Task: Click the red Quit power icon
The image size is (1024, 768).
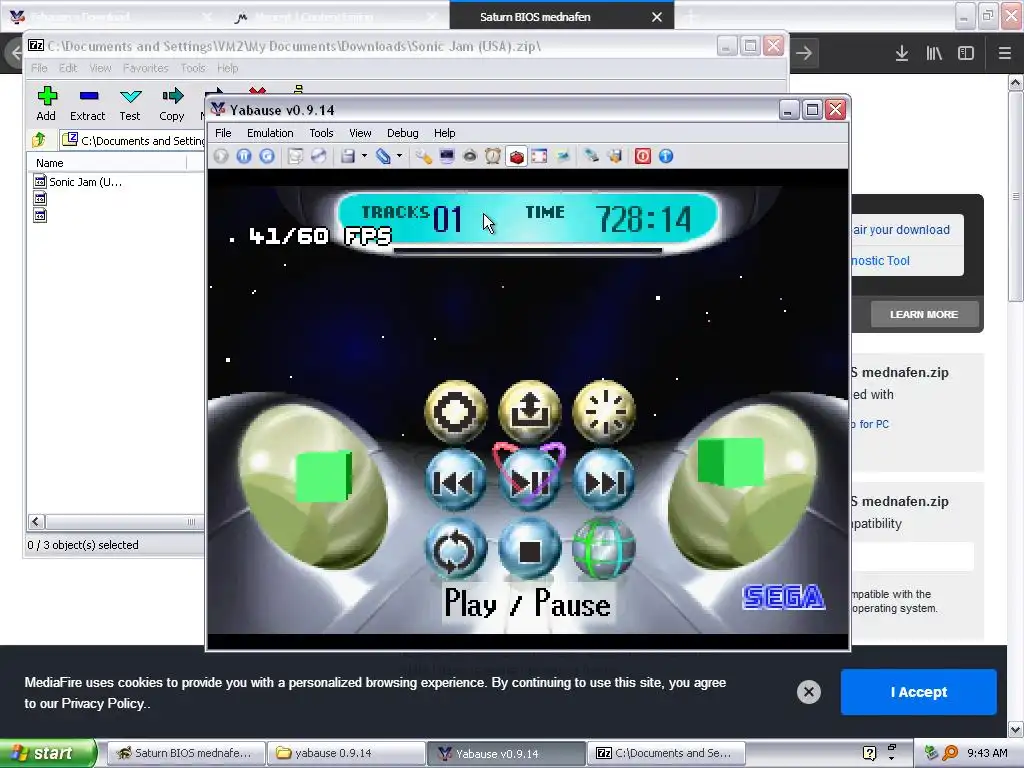Action: coord(643,156)
